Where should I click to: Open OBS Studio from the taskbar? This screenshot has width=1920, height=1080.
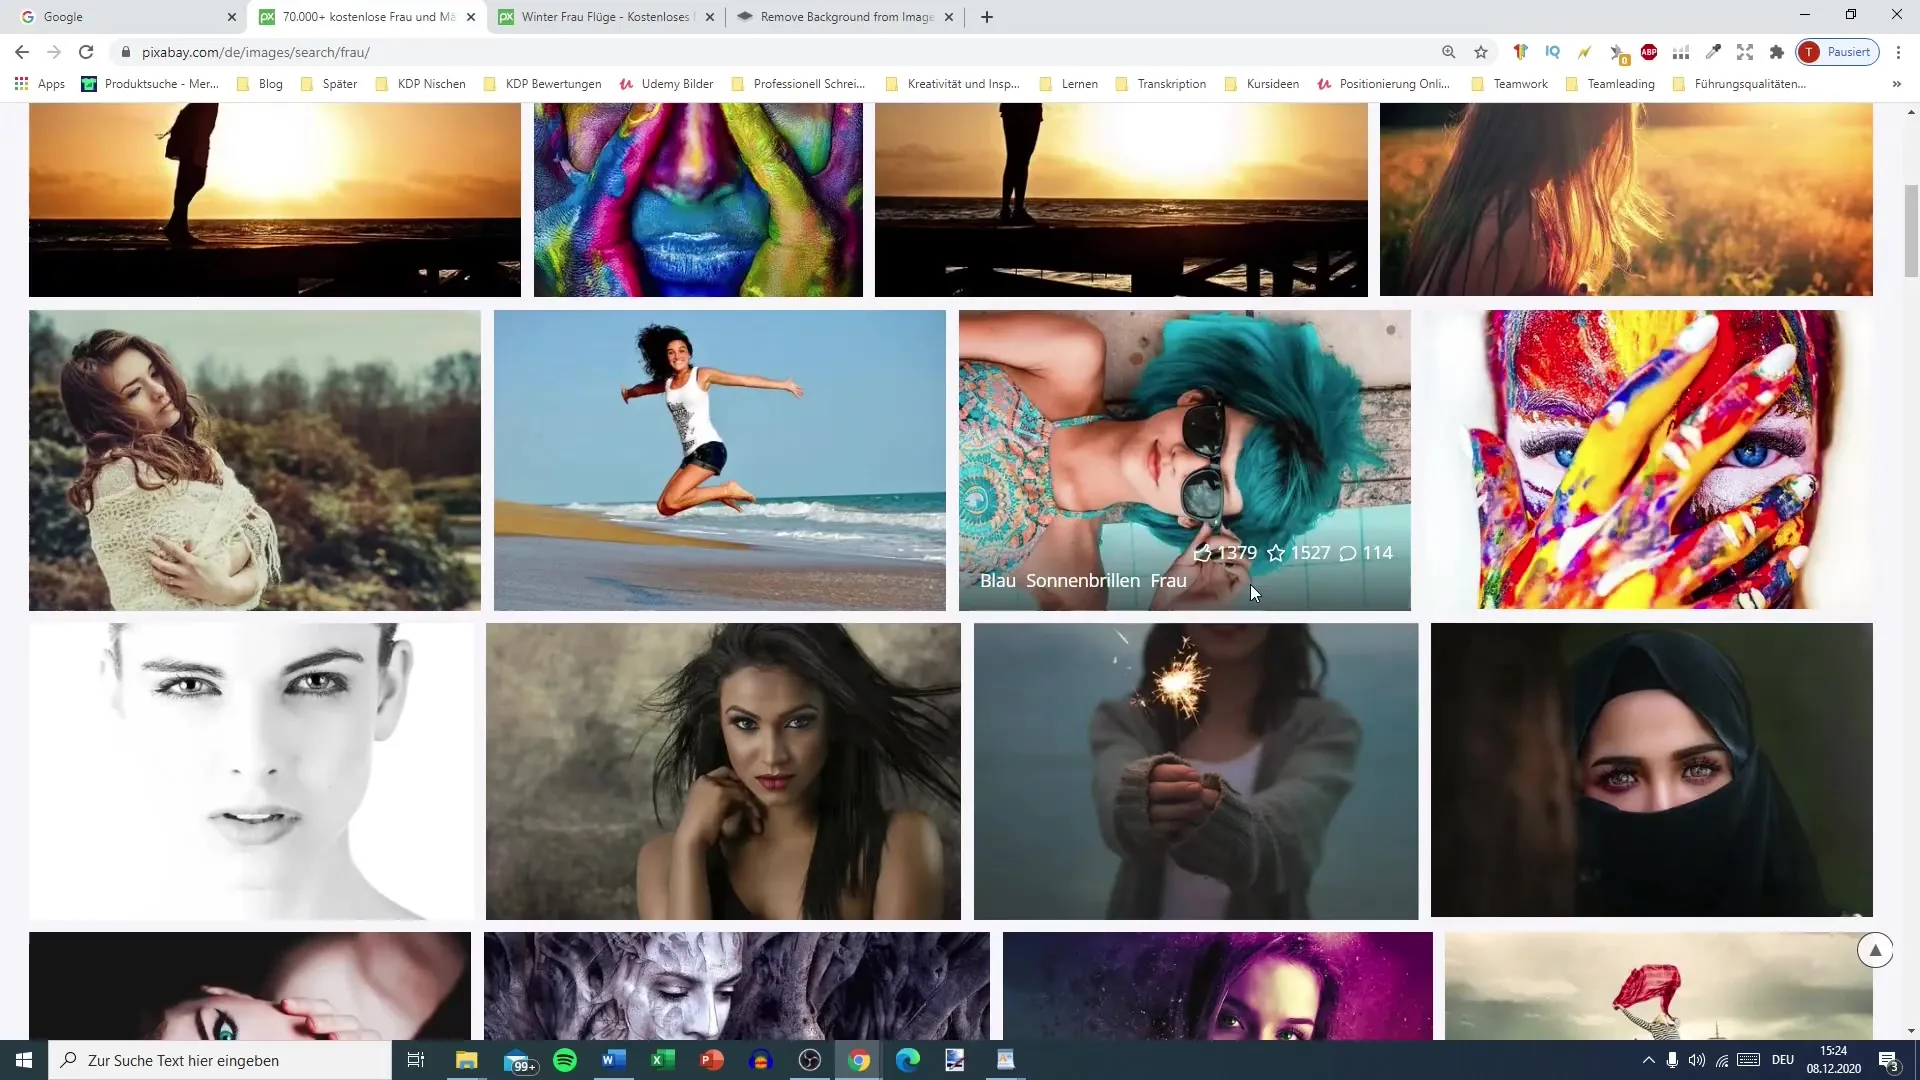point(810,1060)
